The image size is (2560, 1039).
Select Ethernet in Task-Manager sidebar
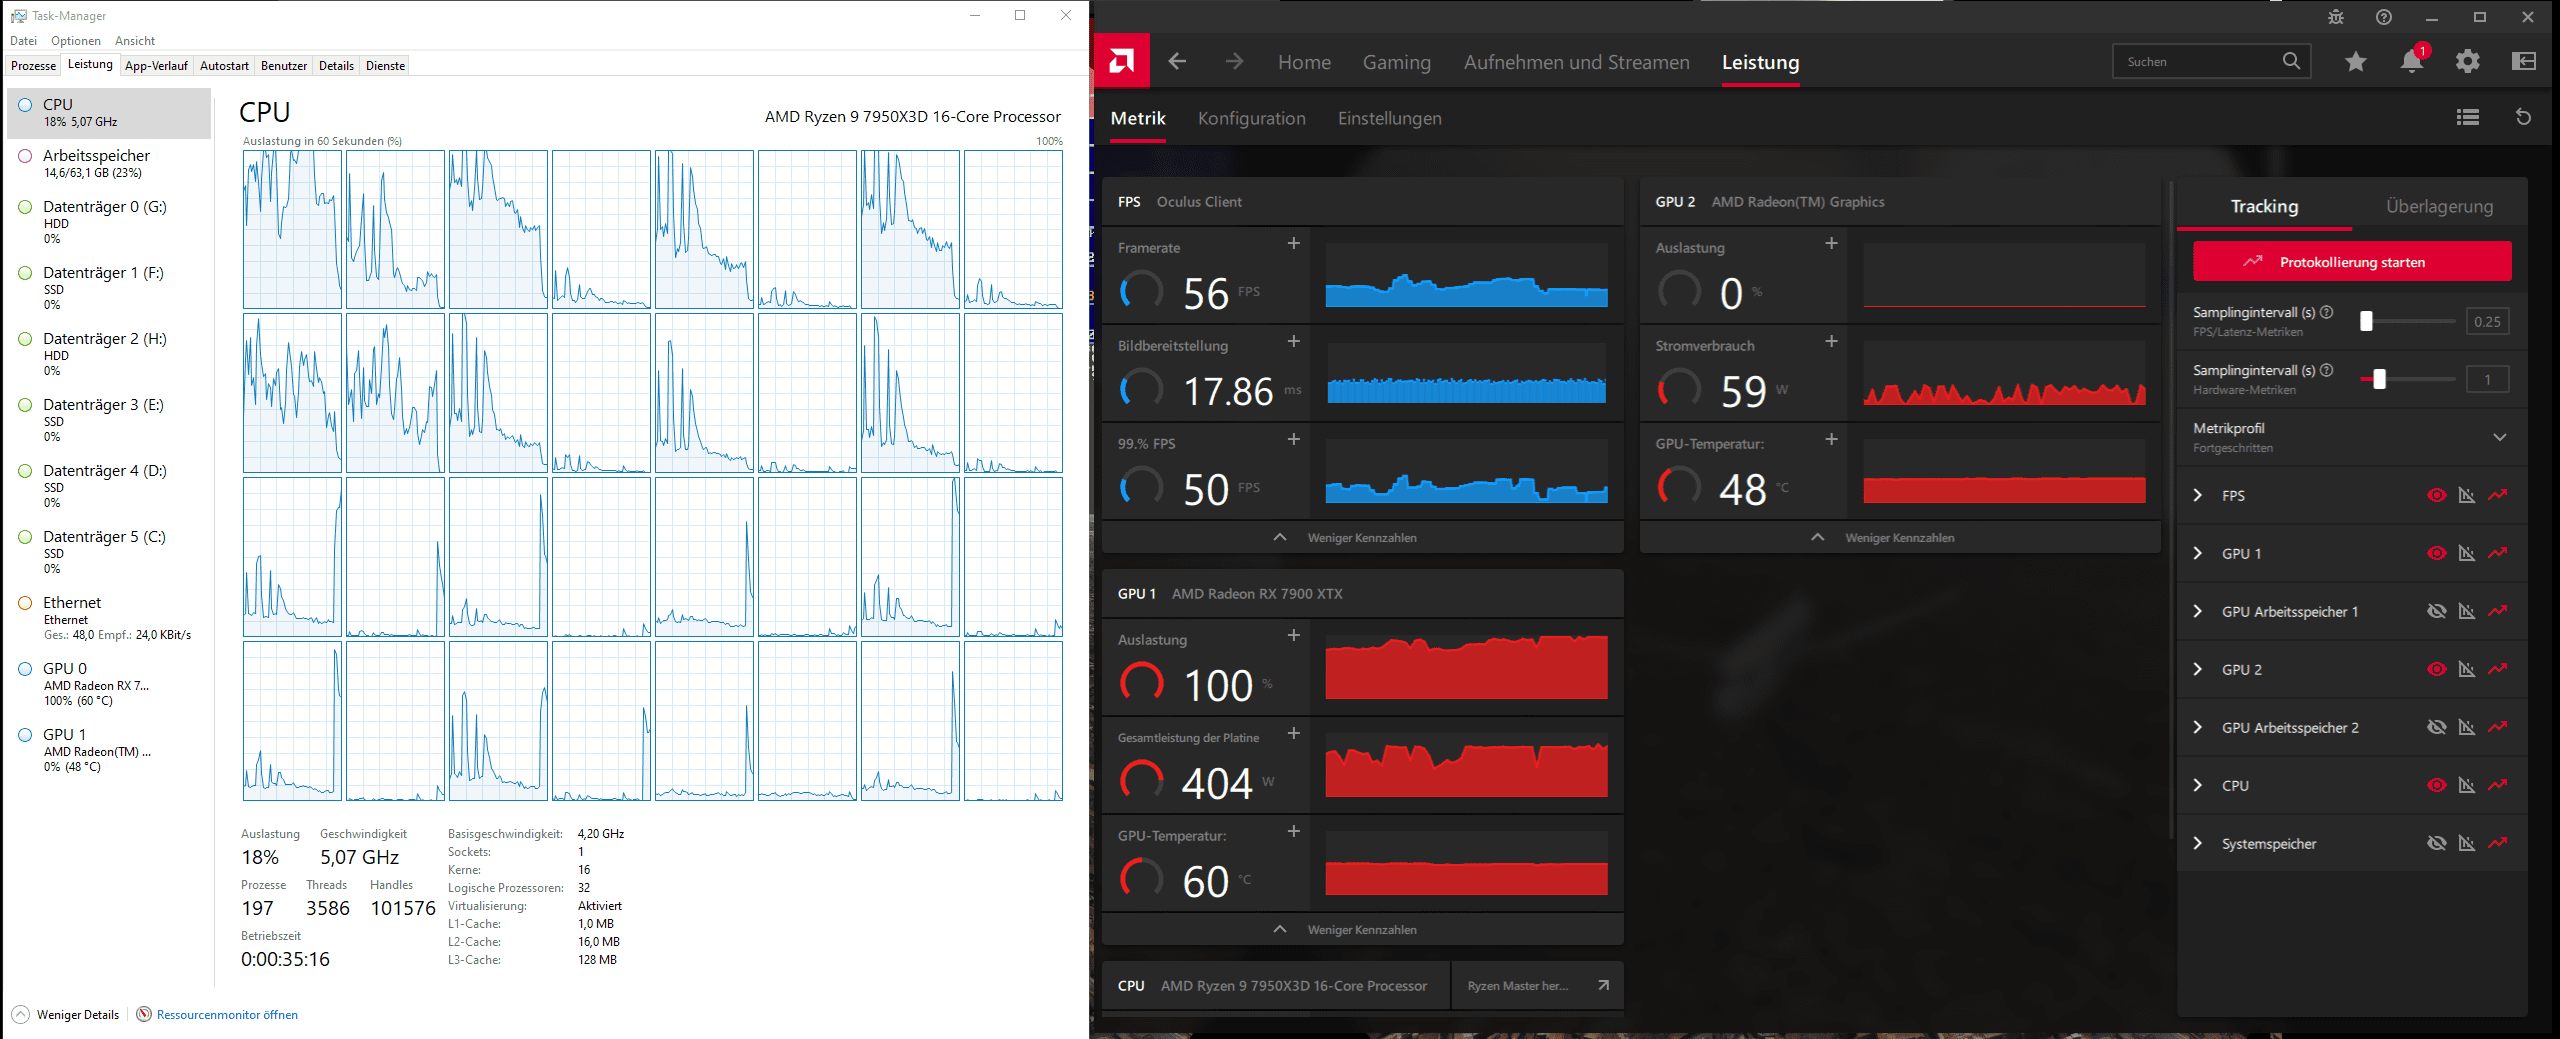coord(109,618)
